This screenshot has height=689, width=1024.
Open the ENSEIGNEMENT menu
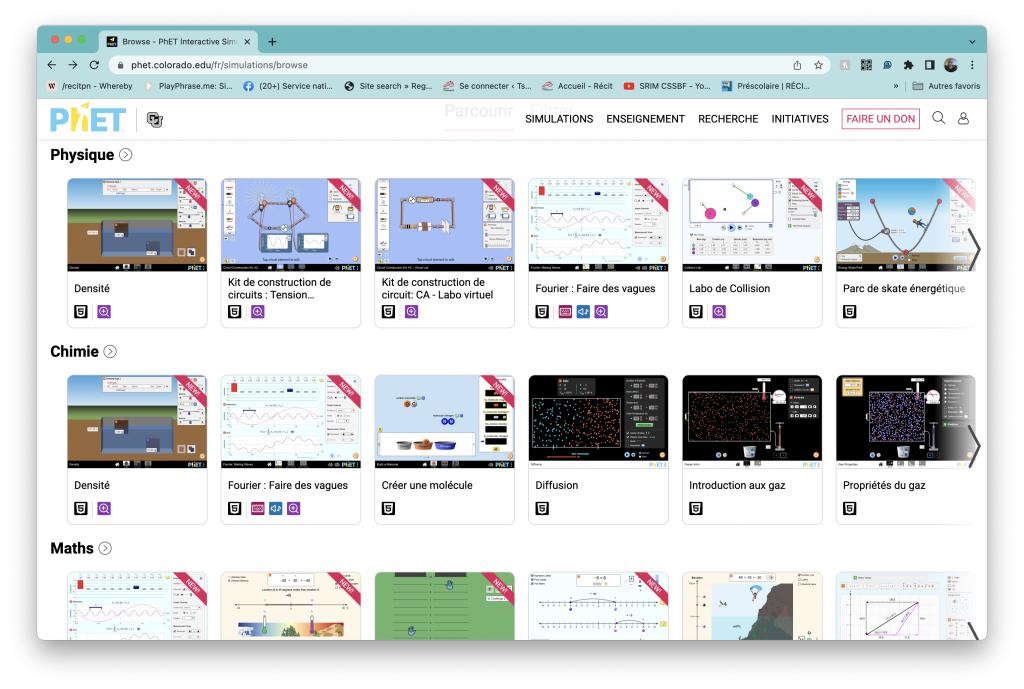click(645, 119)
